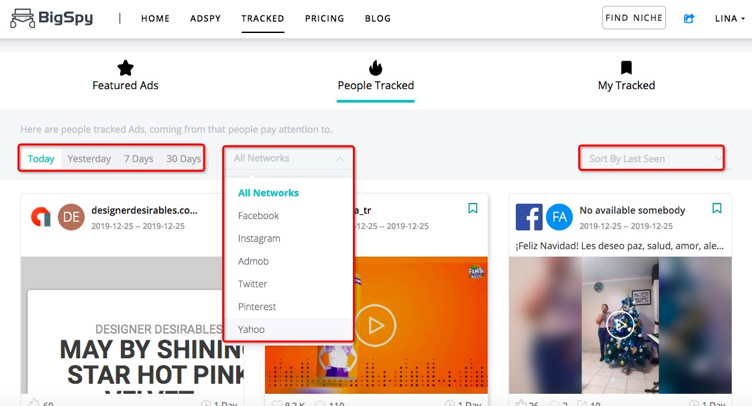Click the Featured Ads star icon
752x406 pixels.
click(125, 68)
